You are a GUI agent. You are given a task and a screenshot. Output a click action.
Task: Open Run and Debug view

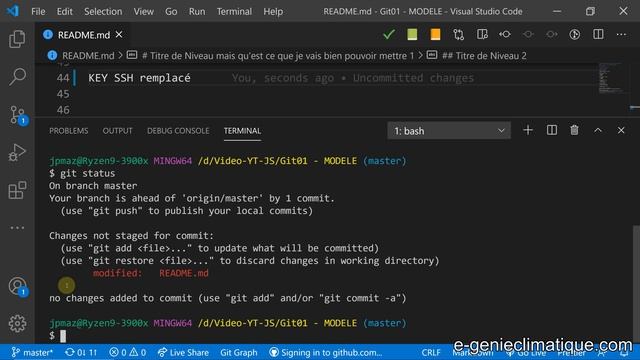pos(17,153)
